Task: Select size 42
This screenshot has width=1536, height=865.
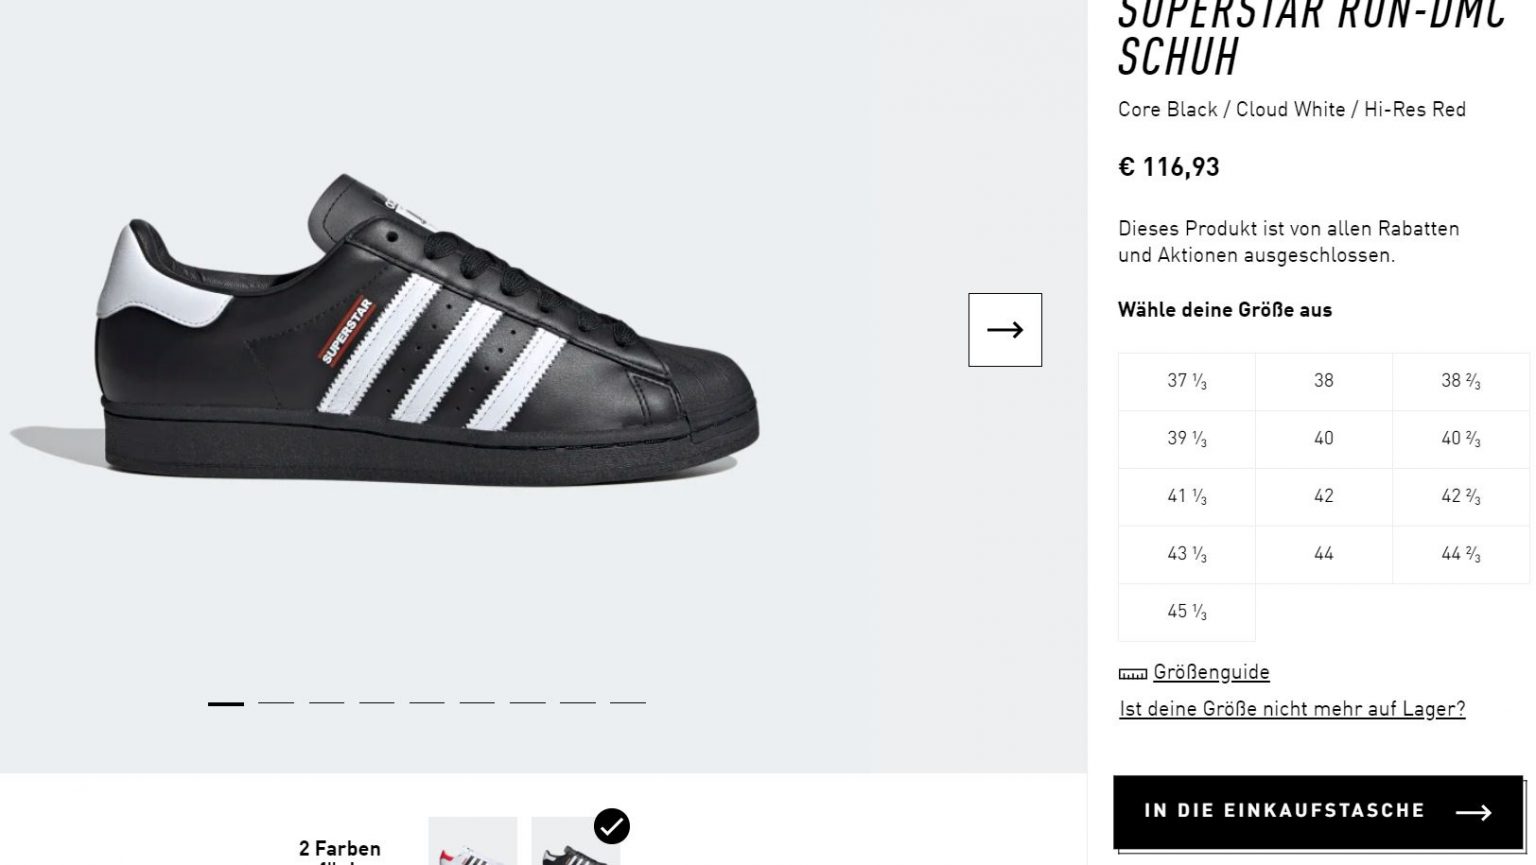Action: 1323,497
